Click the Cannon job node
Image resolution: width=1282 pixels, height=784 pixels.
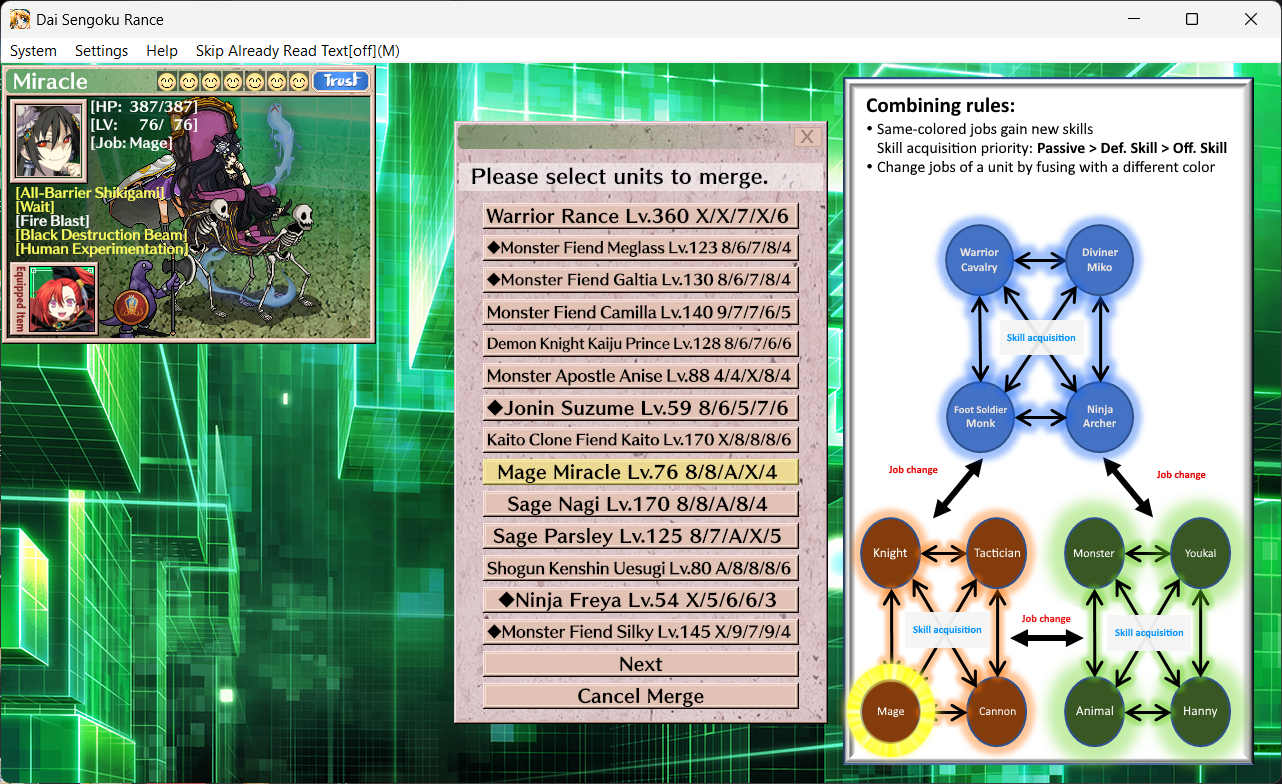coord(997,711)
